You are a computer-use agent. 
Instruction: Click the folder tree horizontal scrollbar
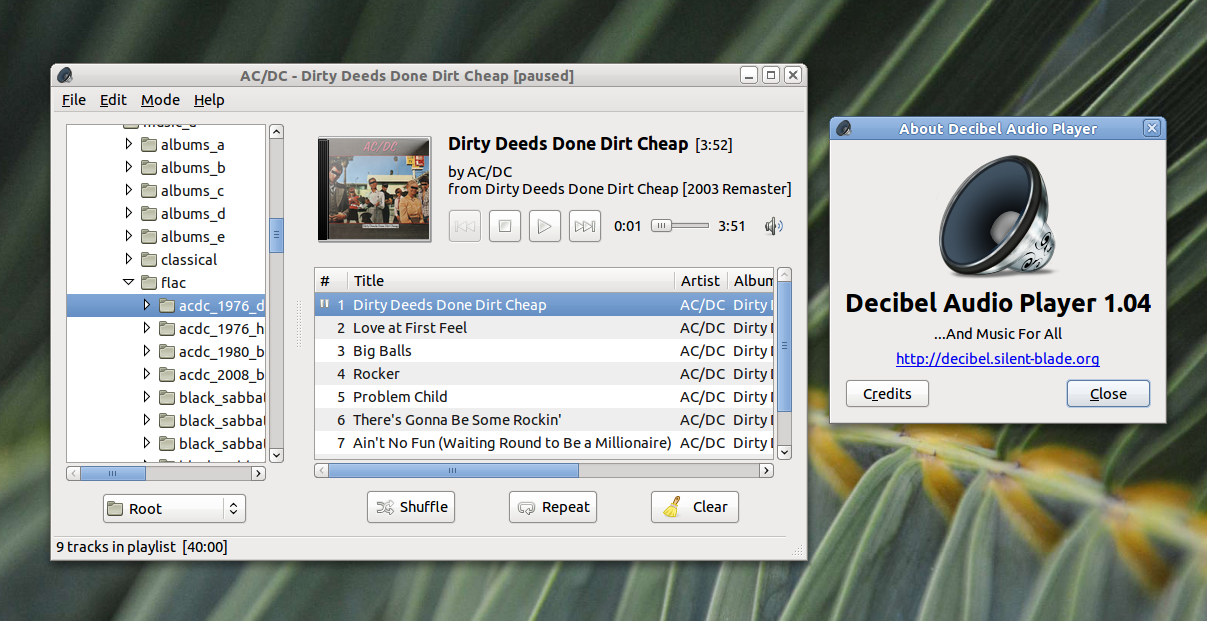[x=166, y=473]
